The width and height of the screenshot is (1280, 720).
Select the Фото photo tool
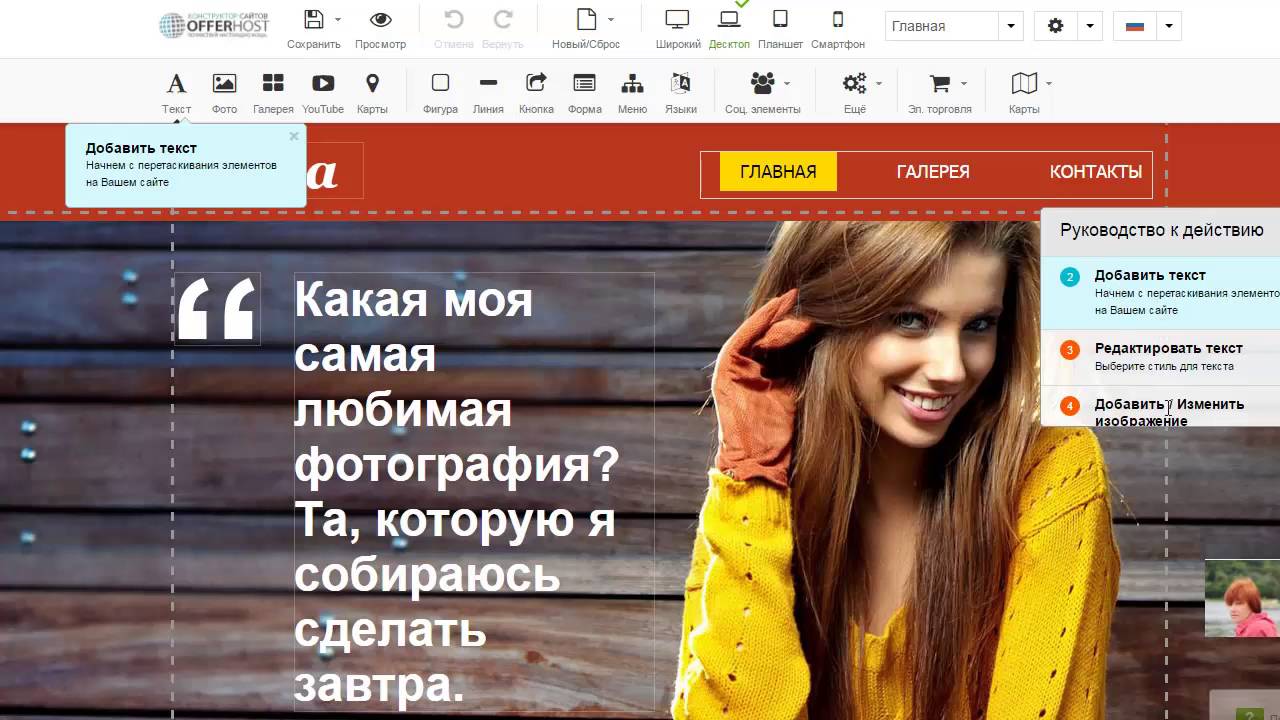coord(224,93)
